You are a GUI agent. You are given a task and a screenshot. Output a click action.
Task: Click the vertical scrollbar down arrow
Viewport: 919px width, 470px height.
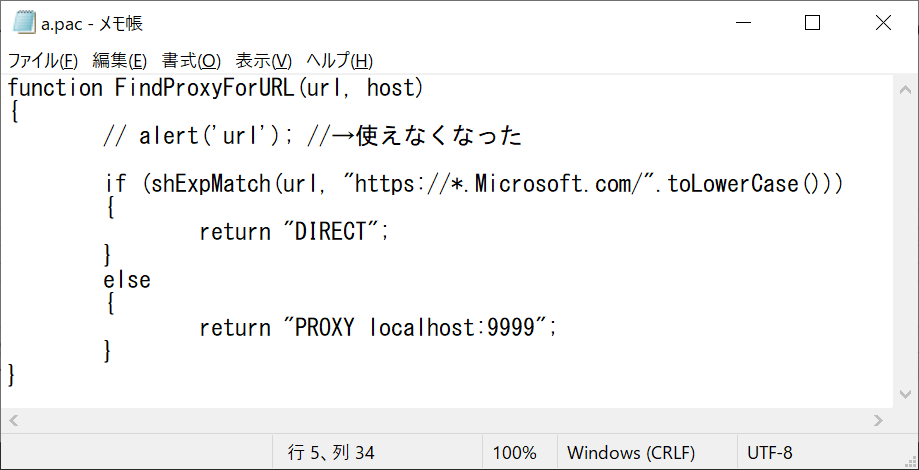coord(905,394)
